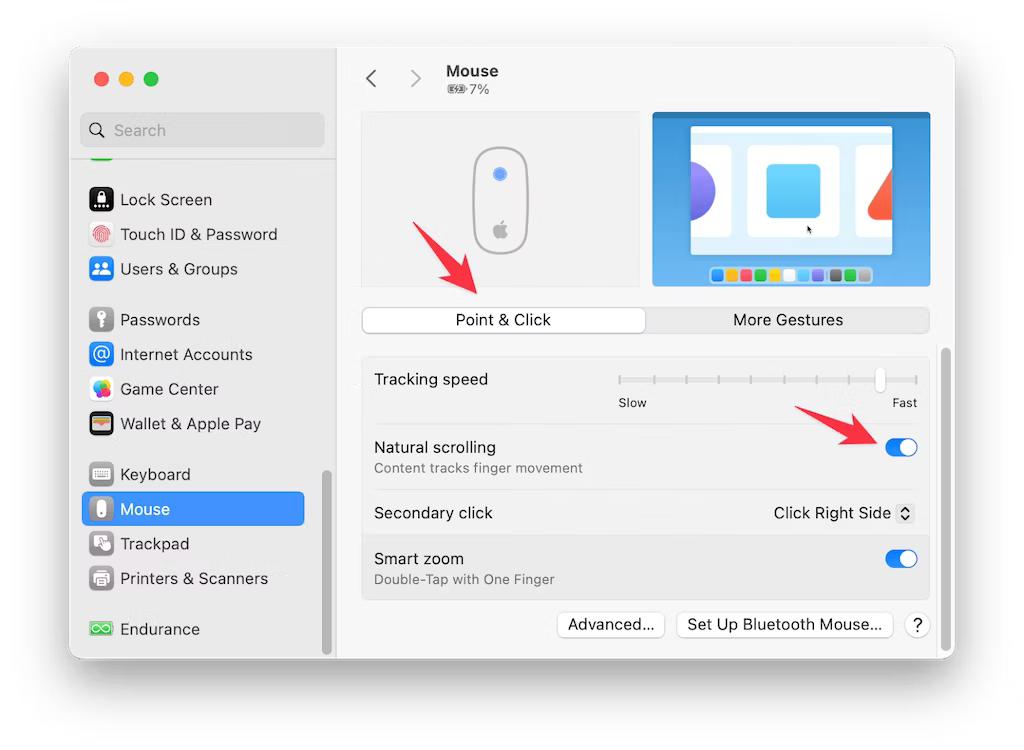1024x750 pixels.
Task: Click the Keyboard icon in sidebar
Action: (101, 474)
